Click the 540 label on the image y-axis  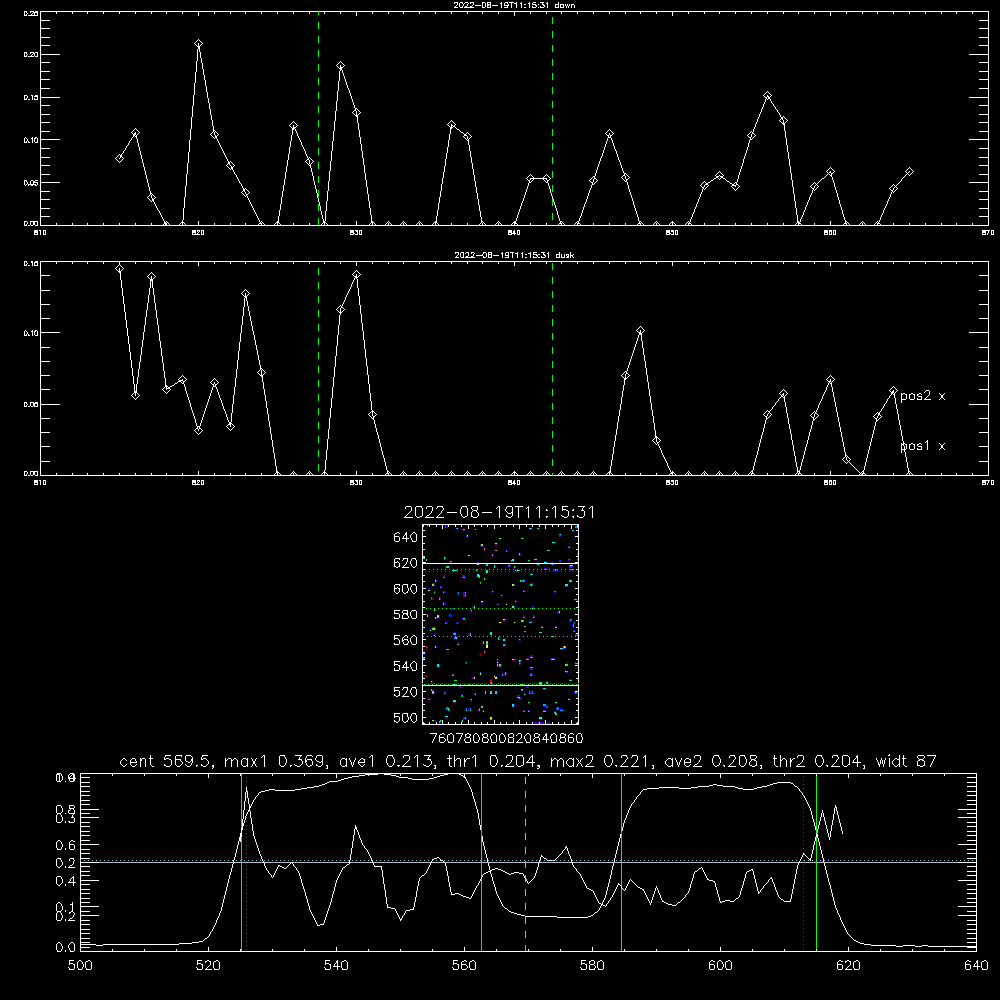pyautogui.click(x=406, y=666)
